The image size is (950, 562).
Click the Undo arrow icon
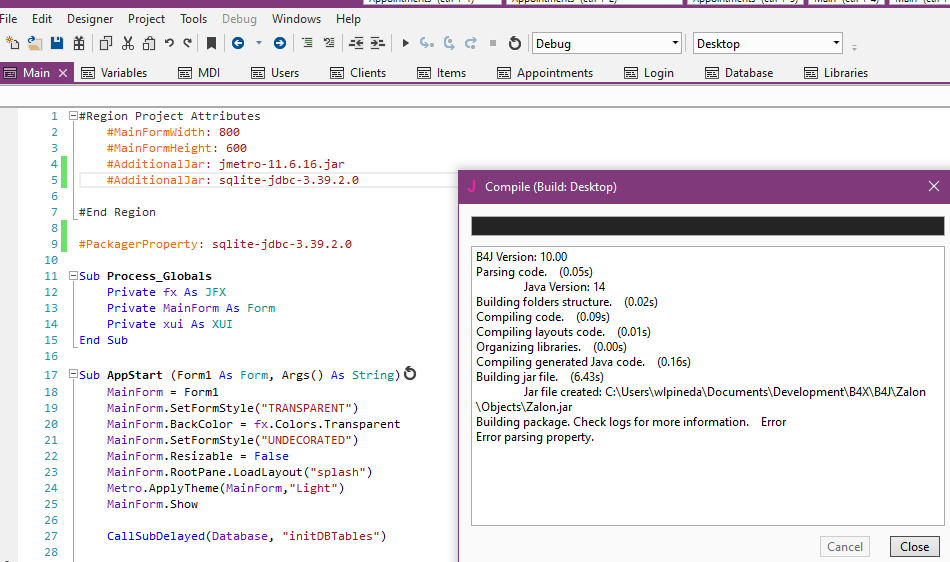click(169, 43)
